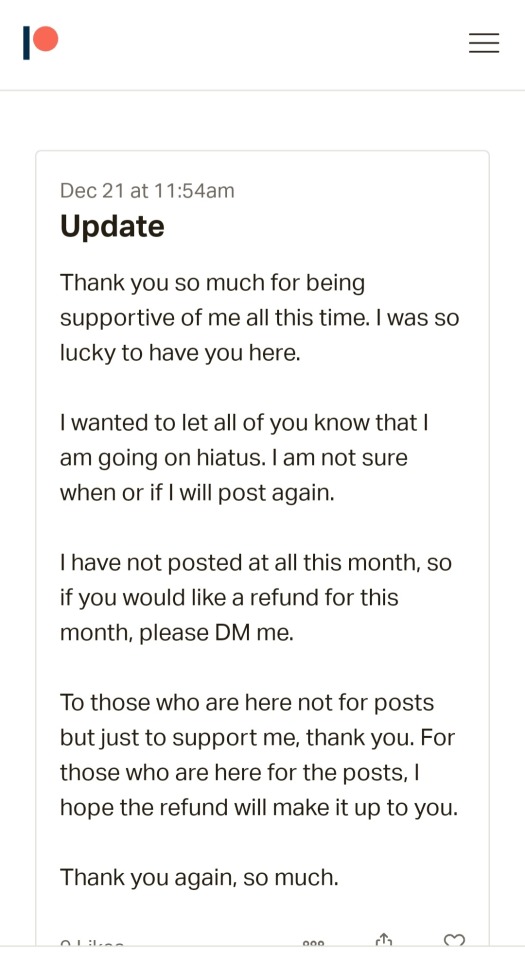Click the empty header area beside the menu
Viewport: 525px width, 960px height.
click(263, 43)
